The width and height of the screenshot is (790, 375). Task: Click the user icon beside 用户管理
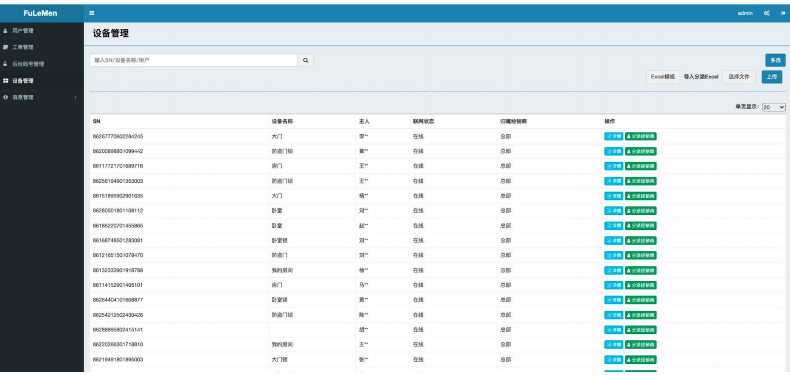click(x=5, y=31)
